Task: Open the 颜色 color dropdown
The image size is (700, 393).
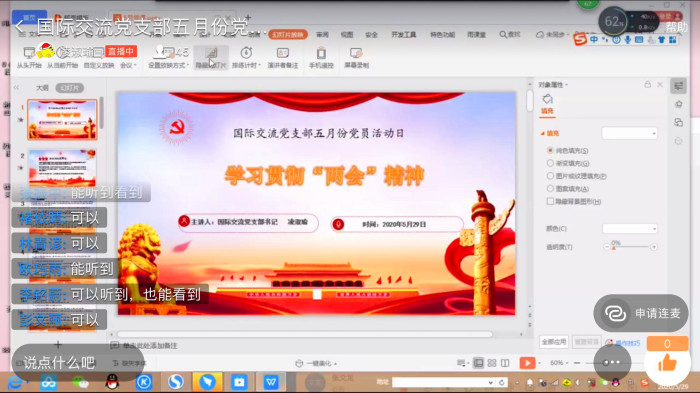Action: (x=629, y=229)
